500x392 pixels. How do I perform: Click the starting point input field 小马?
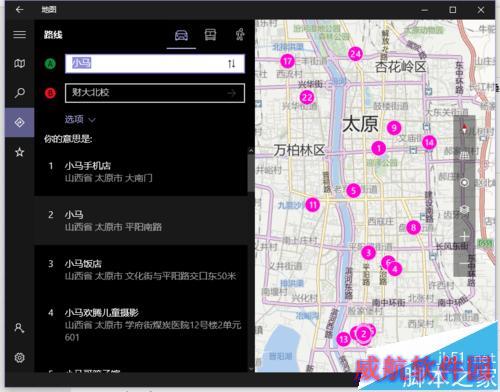(x=155, y=63)
